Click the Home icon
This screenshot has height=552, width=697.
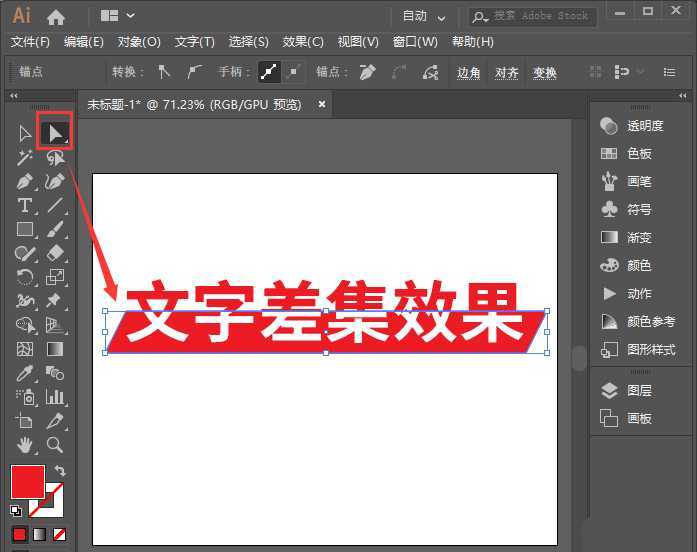tap(56, 16)
